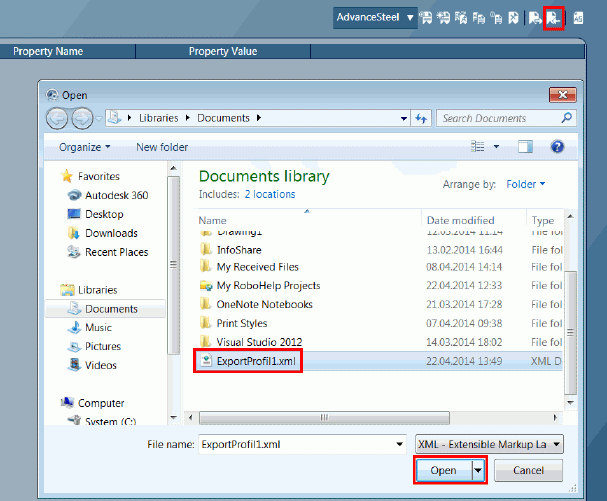This screenshot has width=607, height=501.
Task: Click the Libraries breadcrumb in address bar
Action: tap(159, 118)
